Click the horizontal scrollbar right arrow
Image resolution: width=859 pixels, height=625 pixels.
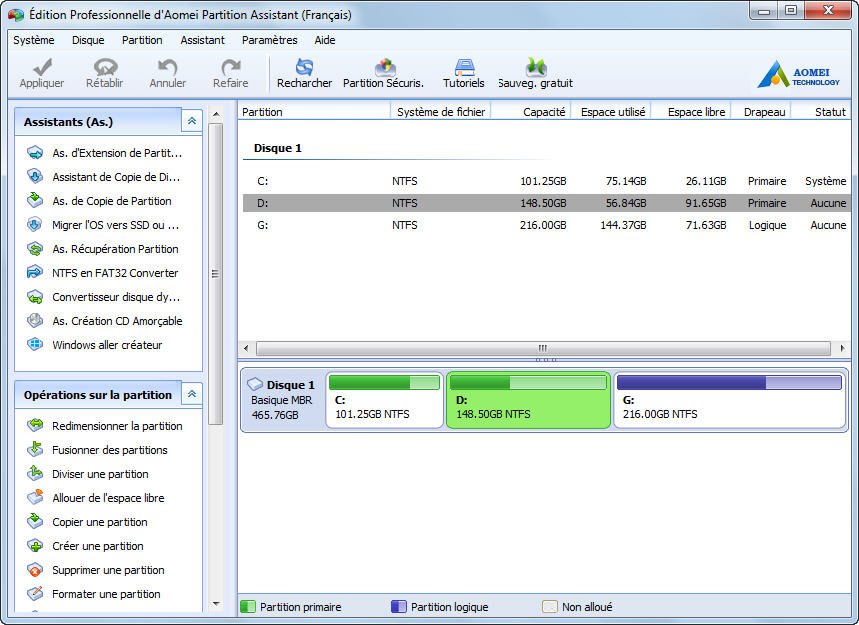point(842,348)
